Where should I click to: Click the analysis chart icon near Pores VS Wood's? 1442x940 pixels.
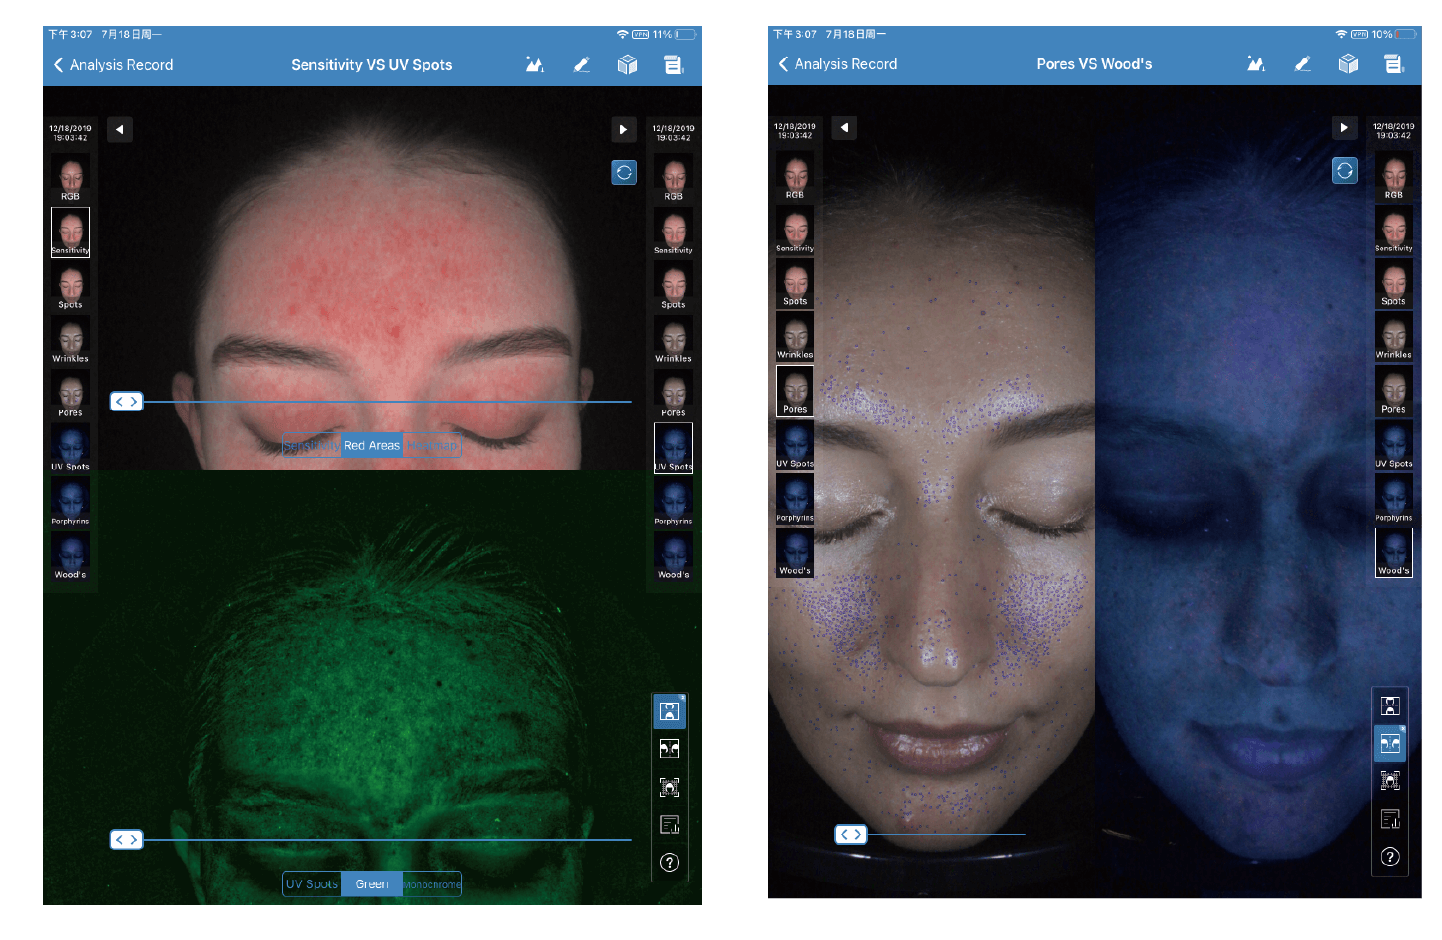coord(1256,63)
